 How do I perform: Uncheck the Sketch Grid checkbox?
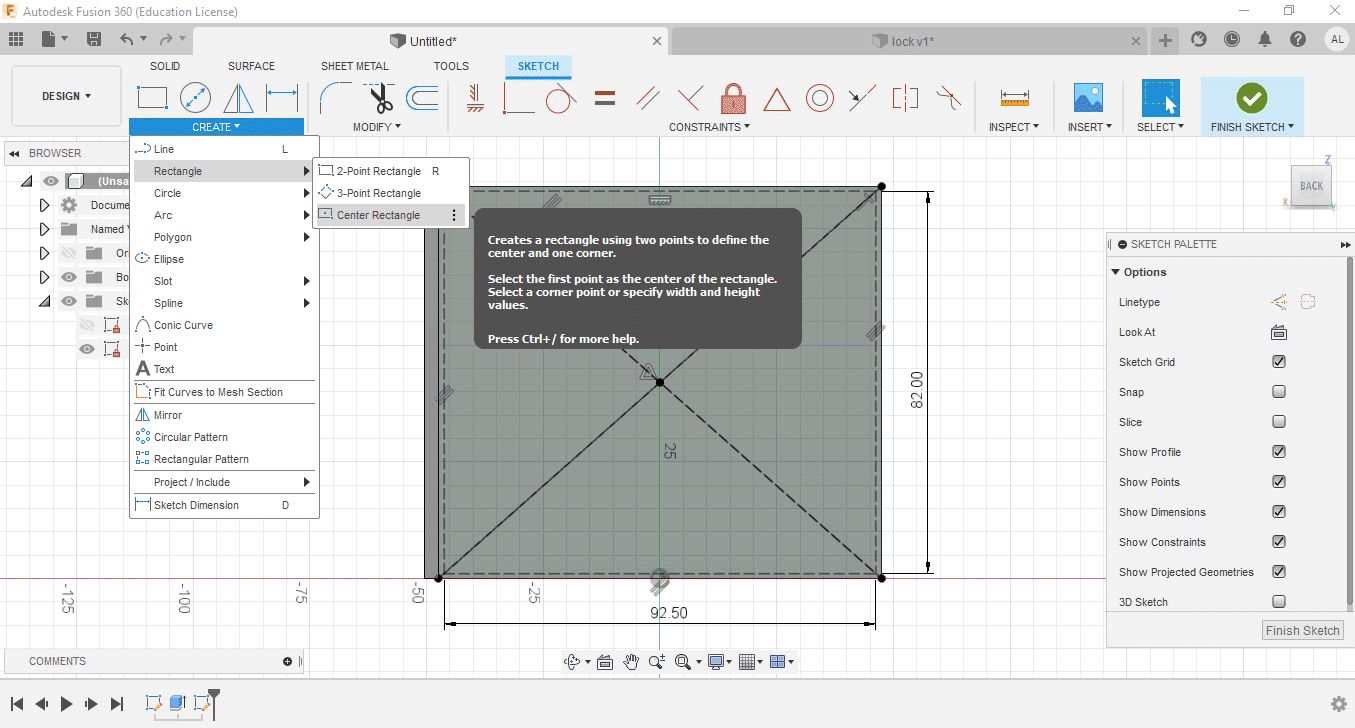(1278, 362)
